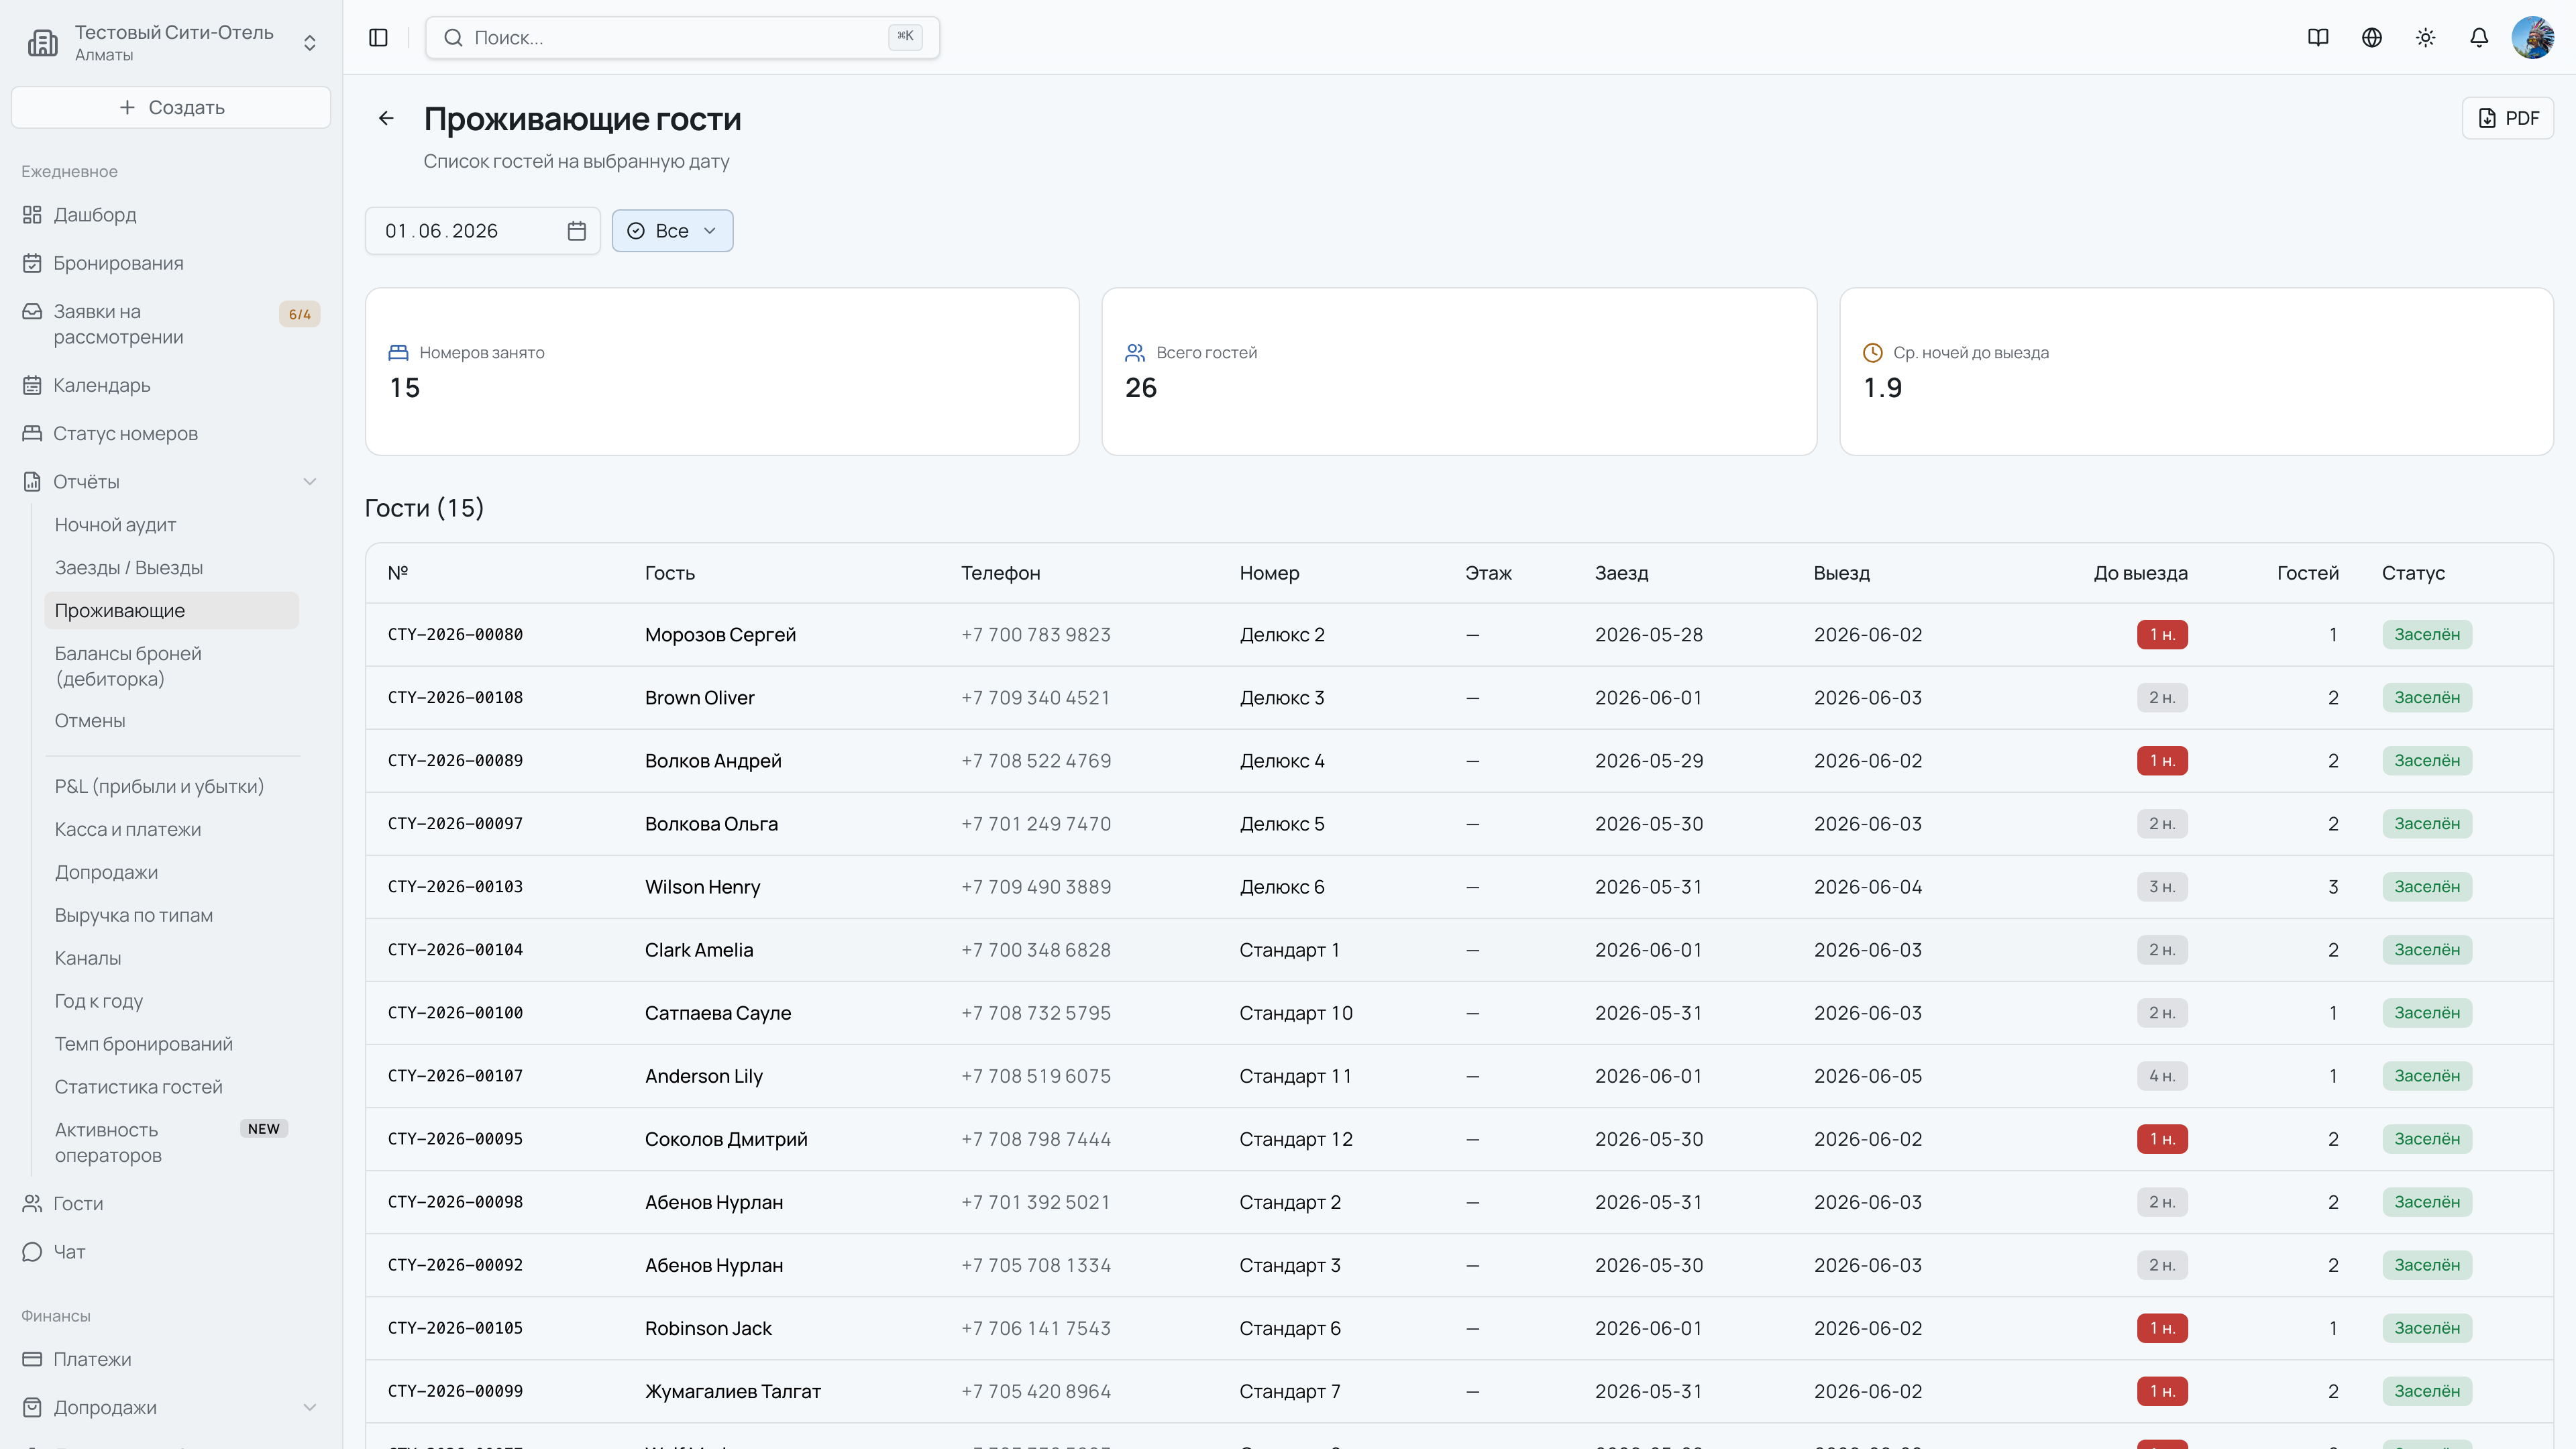2576x1449 pixels.
Task: Open booking CTY-2026-00080
Action: coord(455,635)
